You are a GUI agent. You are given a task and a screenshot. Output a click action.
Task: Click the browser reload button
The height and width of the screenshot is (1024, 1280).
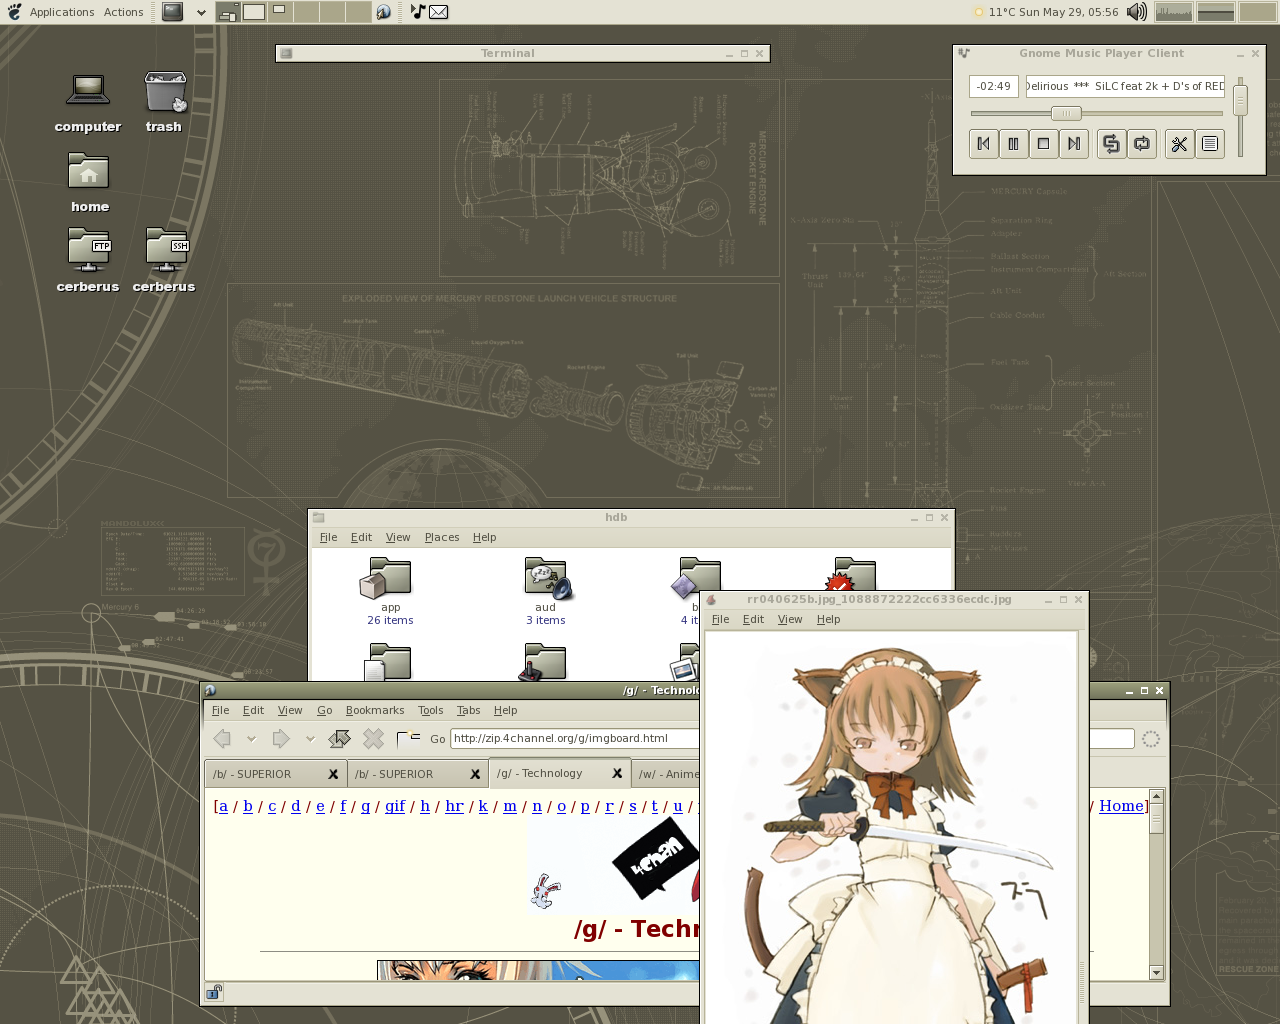click(x=340, y=738)
